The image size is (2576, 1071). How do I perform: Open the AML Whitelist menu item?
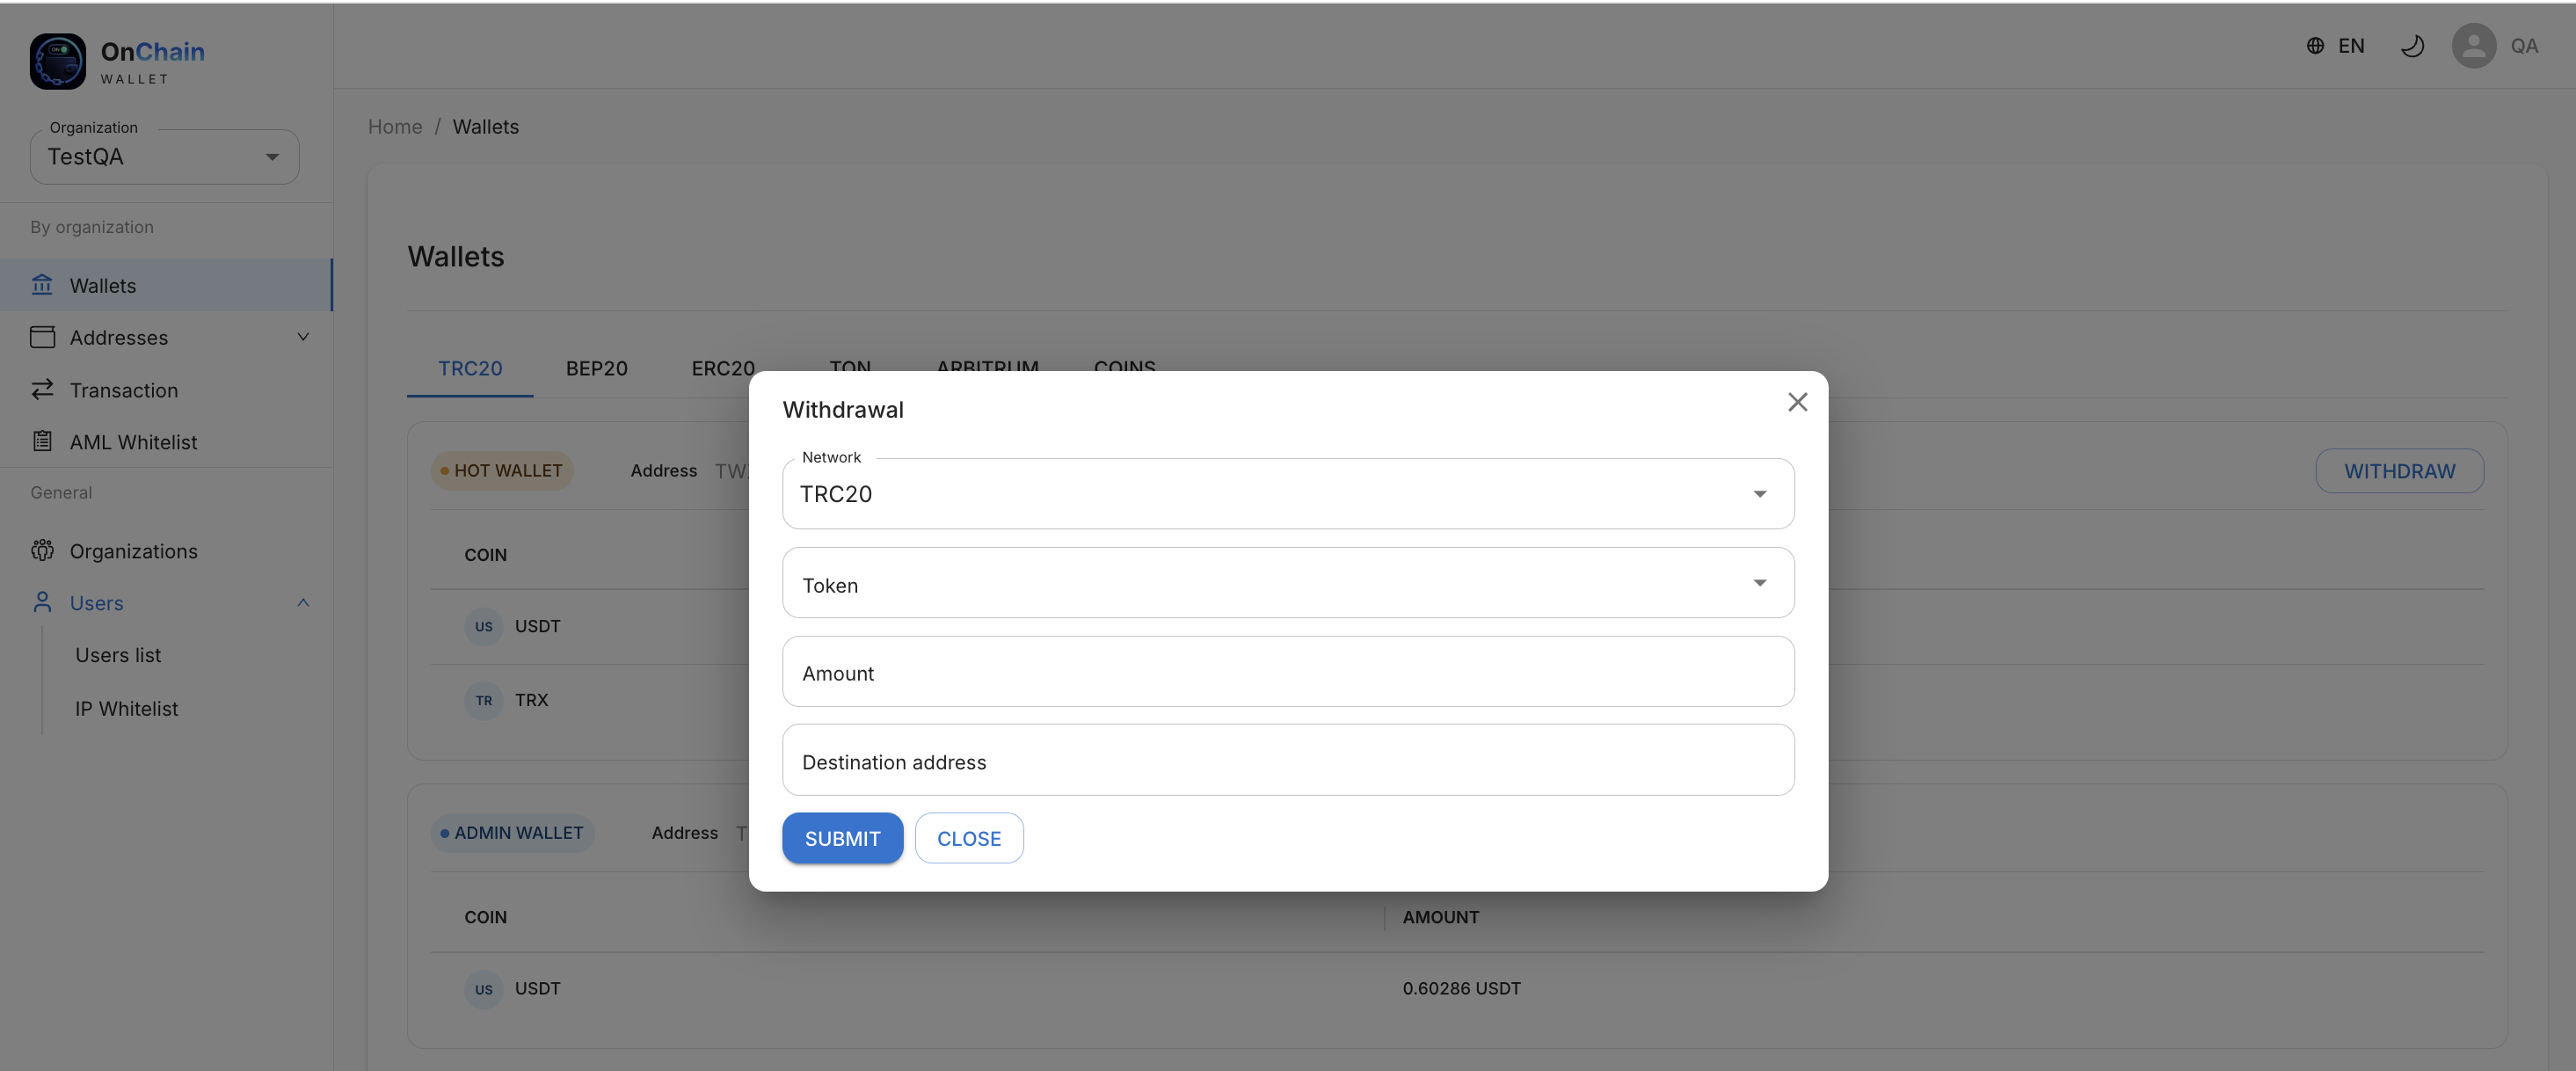[x=166, y=441]
